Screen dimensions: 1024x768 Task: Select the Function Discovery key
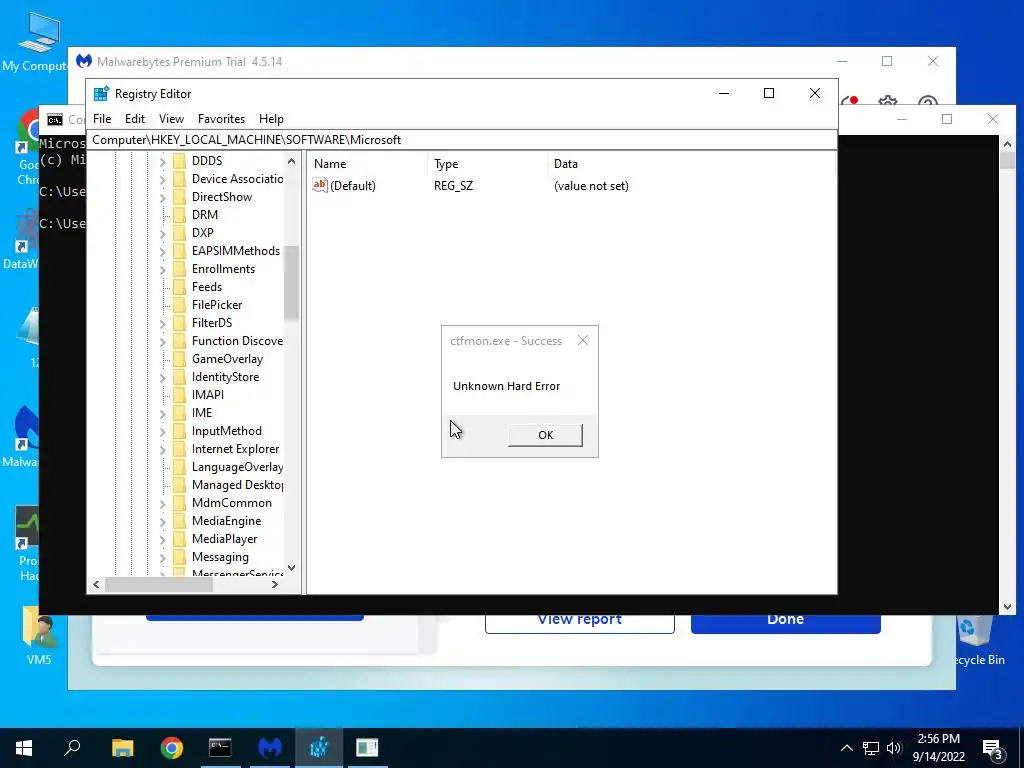click(237, 341)
